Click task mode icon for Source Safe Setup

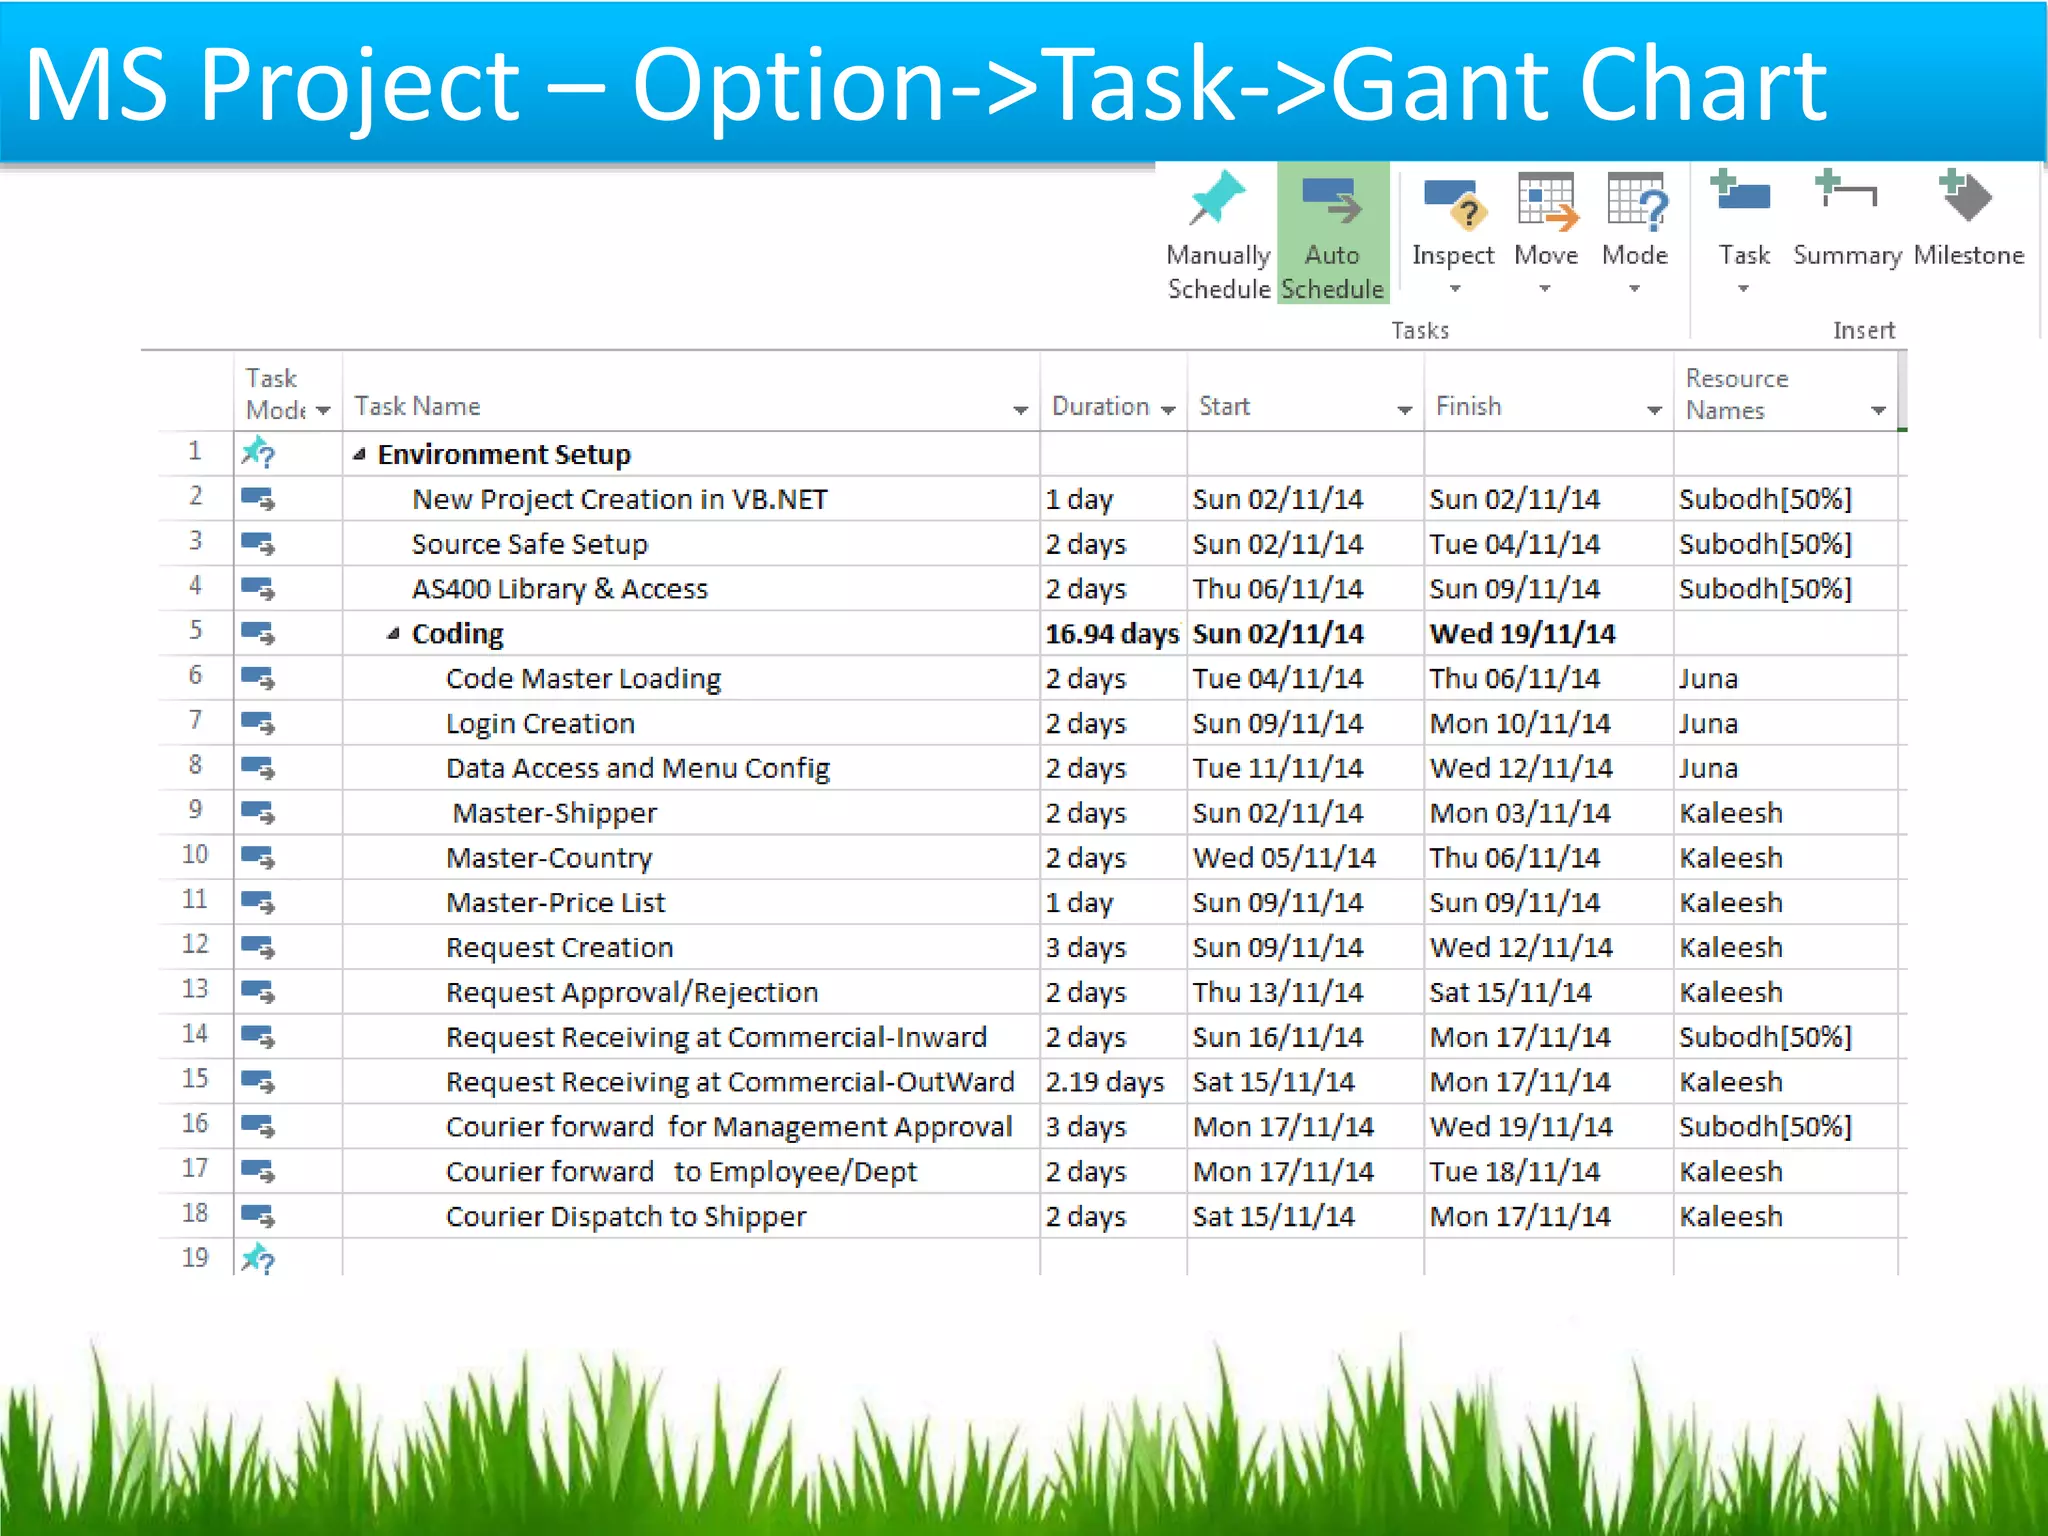258,543
